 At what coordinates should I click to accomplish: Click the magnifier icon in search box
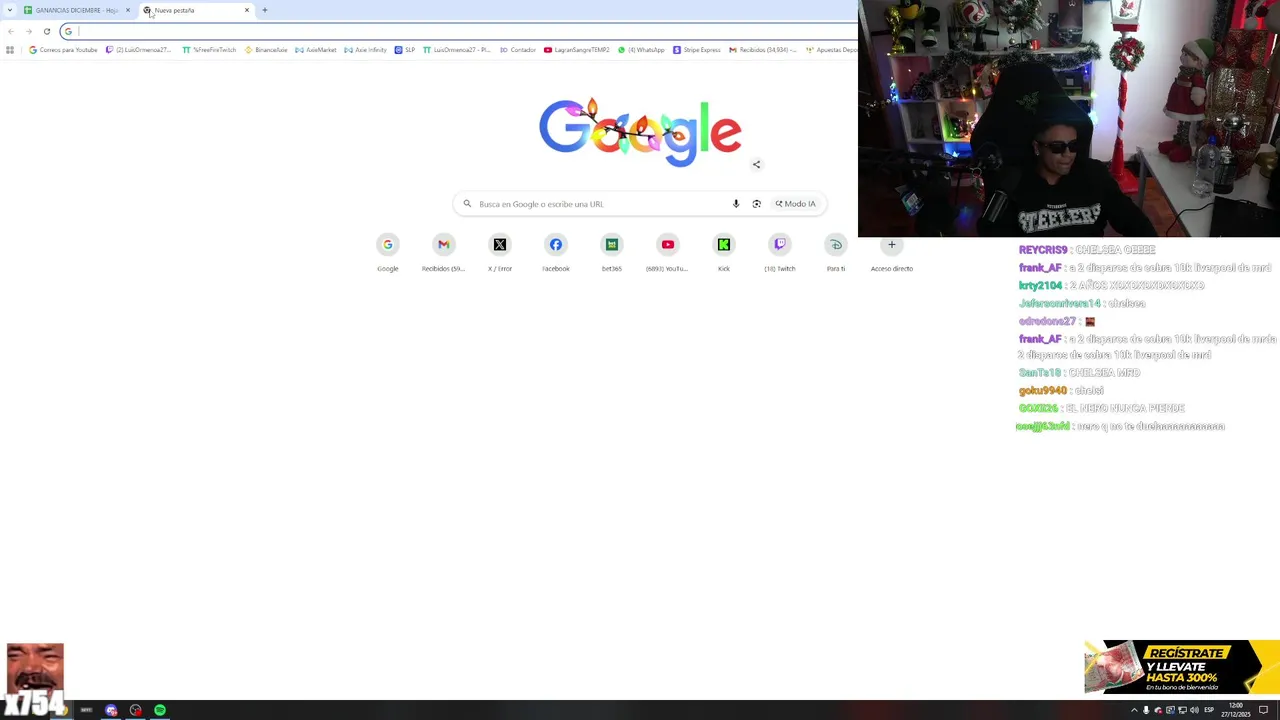pyautogui.click(x=467, y=204)
